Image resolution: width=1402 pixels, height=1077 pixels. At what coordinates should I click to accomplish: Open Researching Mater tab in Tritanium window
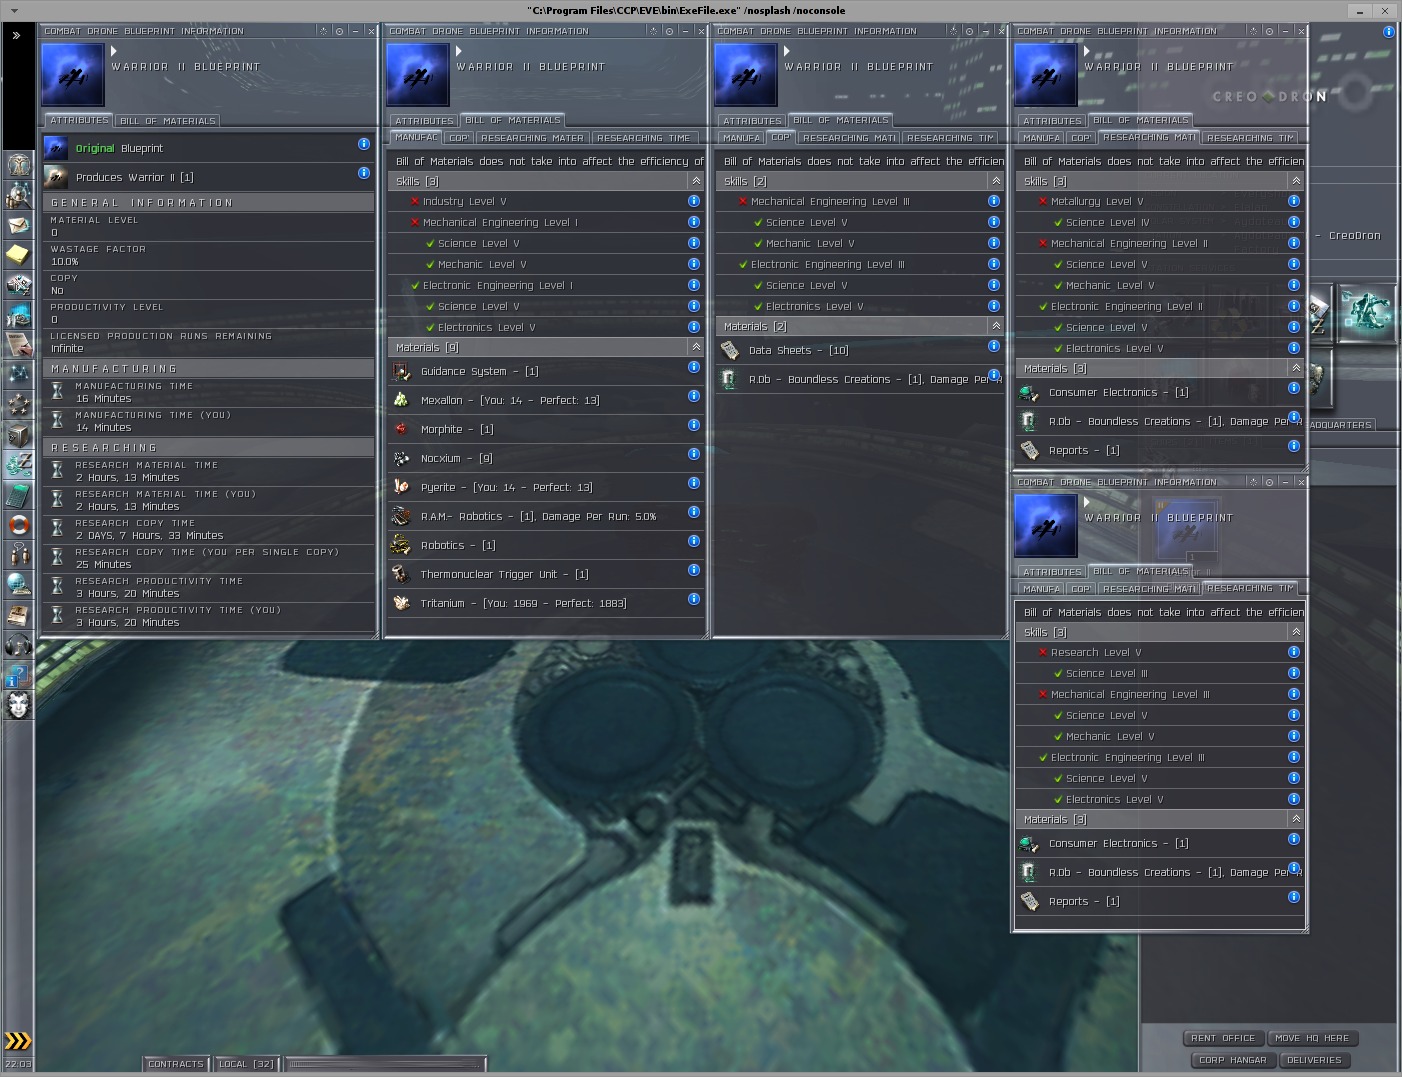(532, 138)
